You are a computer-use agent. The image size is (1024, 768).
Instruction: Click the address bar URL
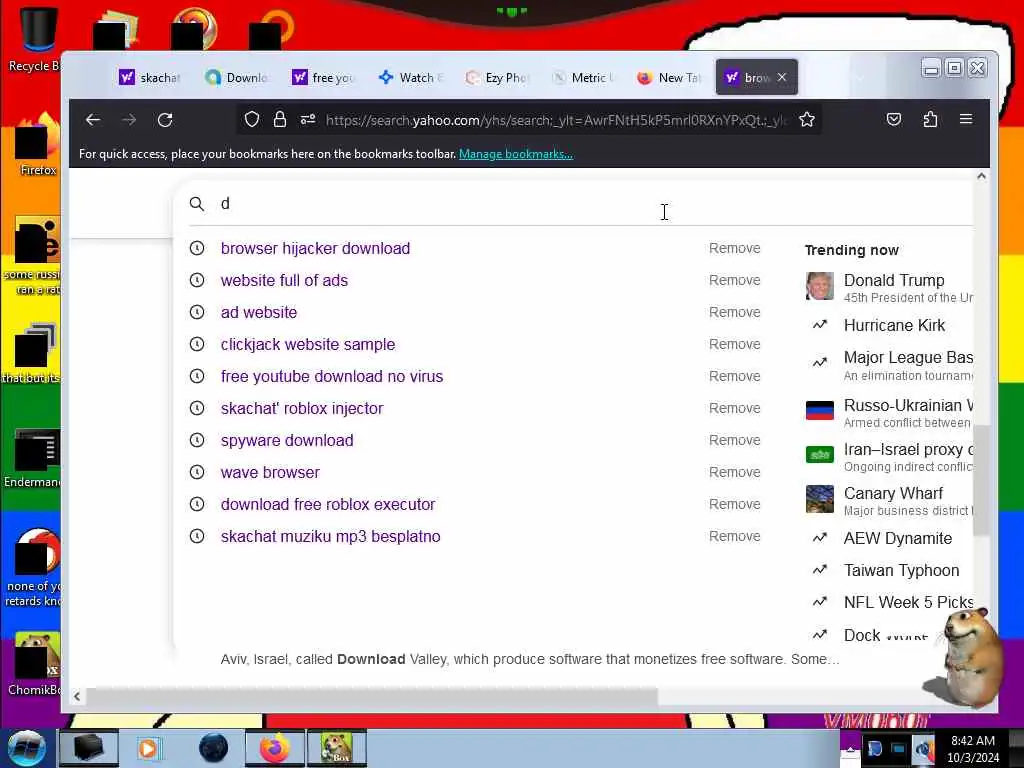(x=556, y=120)
